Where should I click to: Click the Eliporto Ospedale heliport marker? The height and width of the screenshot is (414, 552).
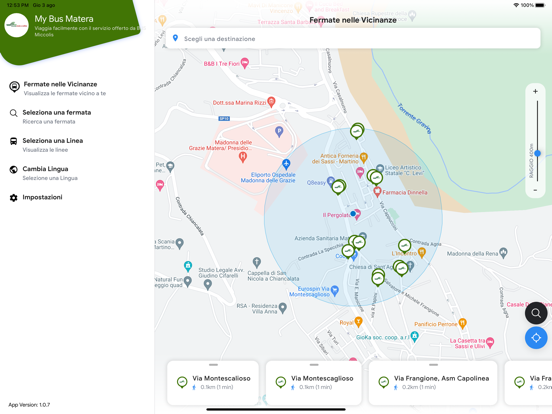point(286,164)
